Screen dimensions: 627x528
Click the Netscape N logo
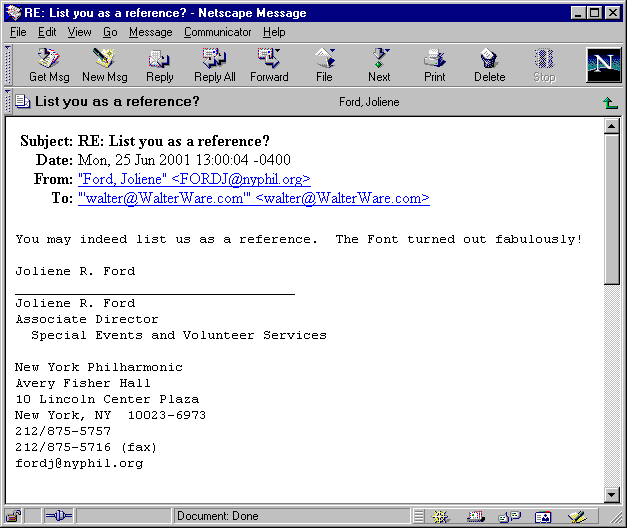tap(603, 64)
